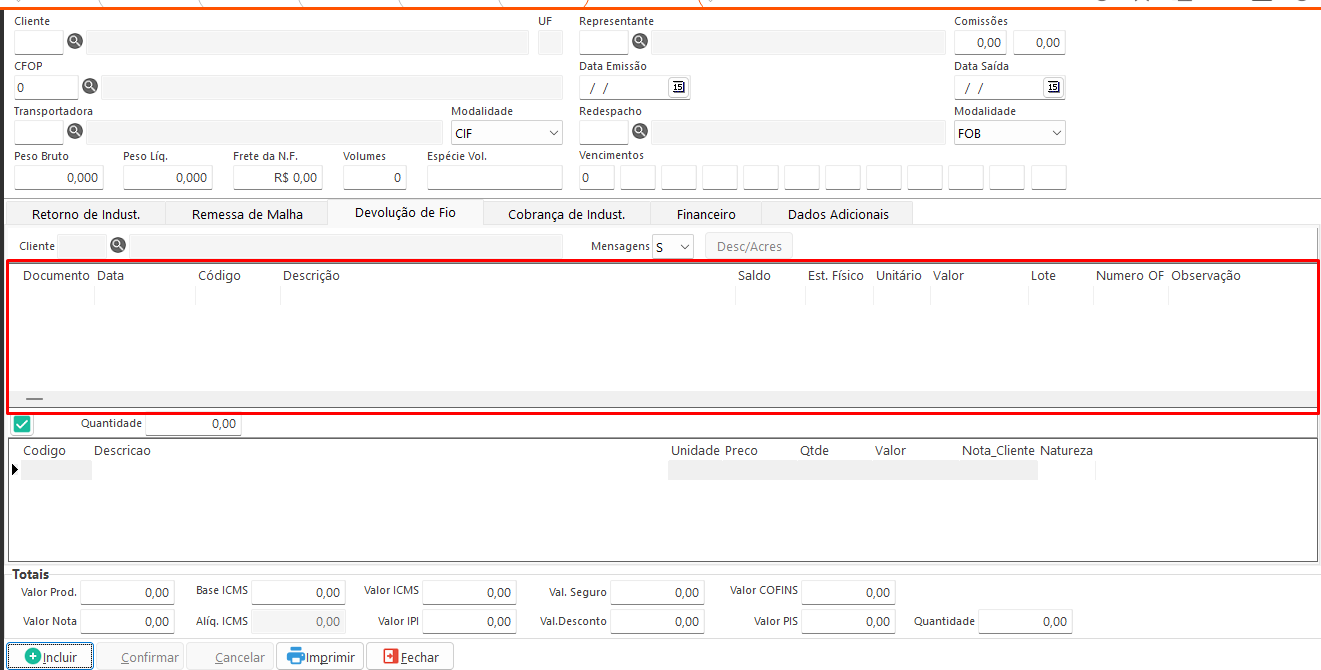Open the Data Emissão calendar icon
The width and height of the screenshot is (1321, 670).
pos(679,87)
